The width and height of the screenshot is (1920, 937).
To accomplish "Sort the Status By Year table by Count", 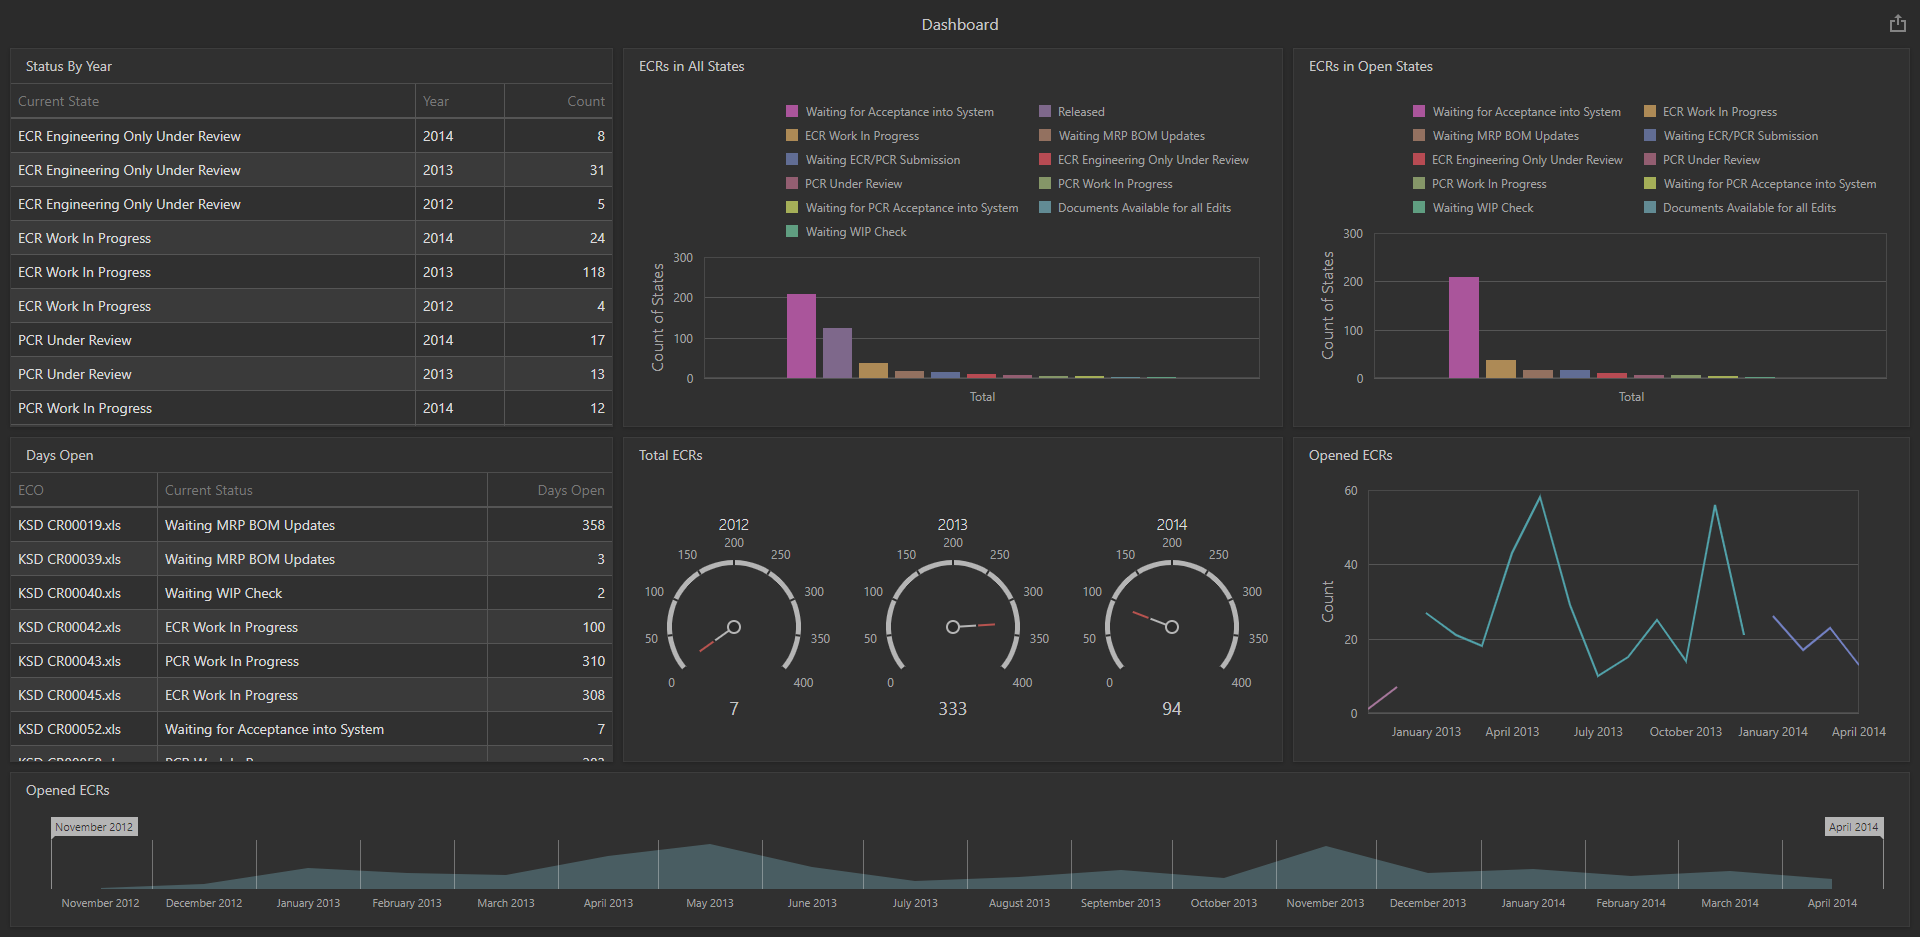I will coord(585,100).
